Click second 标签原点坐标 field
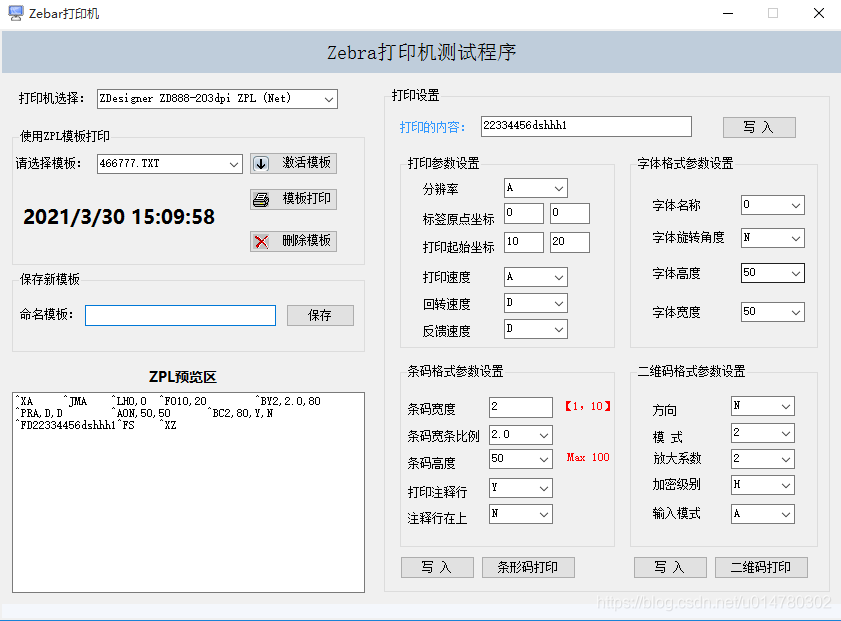Viewport: 841px width, 621px height. [x=570, y=213]
